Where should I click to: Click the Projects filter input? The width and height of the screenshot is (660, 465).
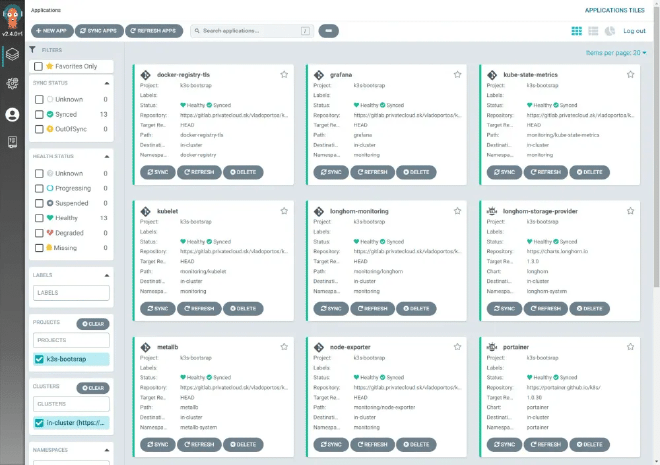coord(71,340)
